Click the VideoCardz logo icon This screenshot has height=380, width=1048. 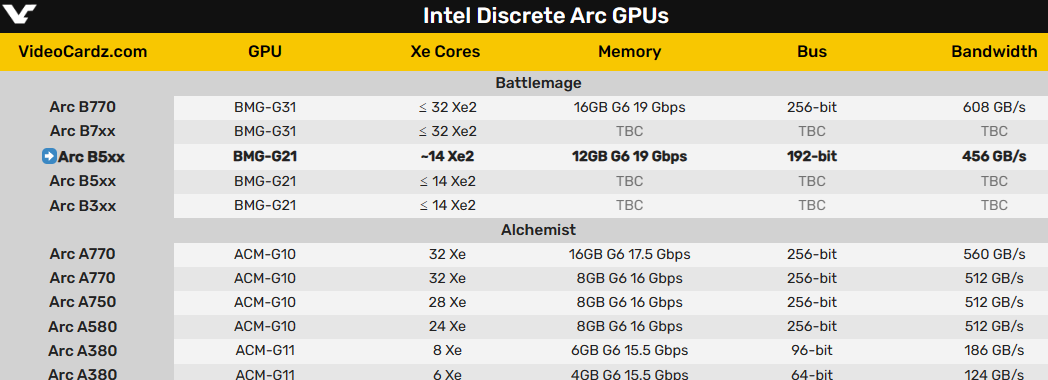19,12
